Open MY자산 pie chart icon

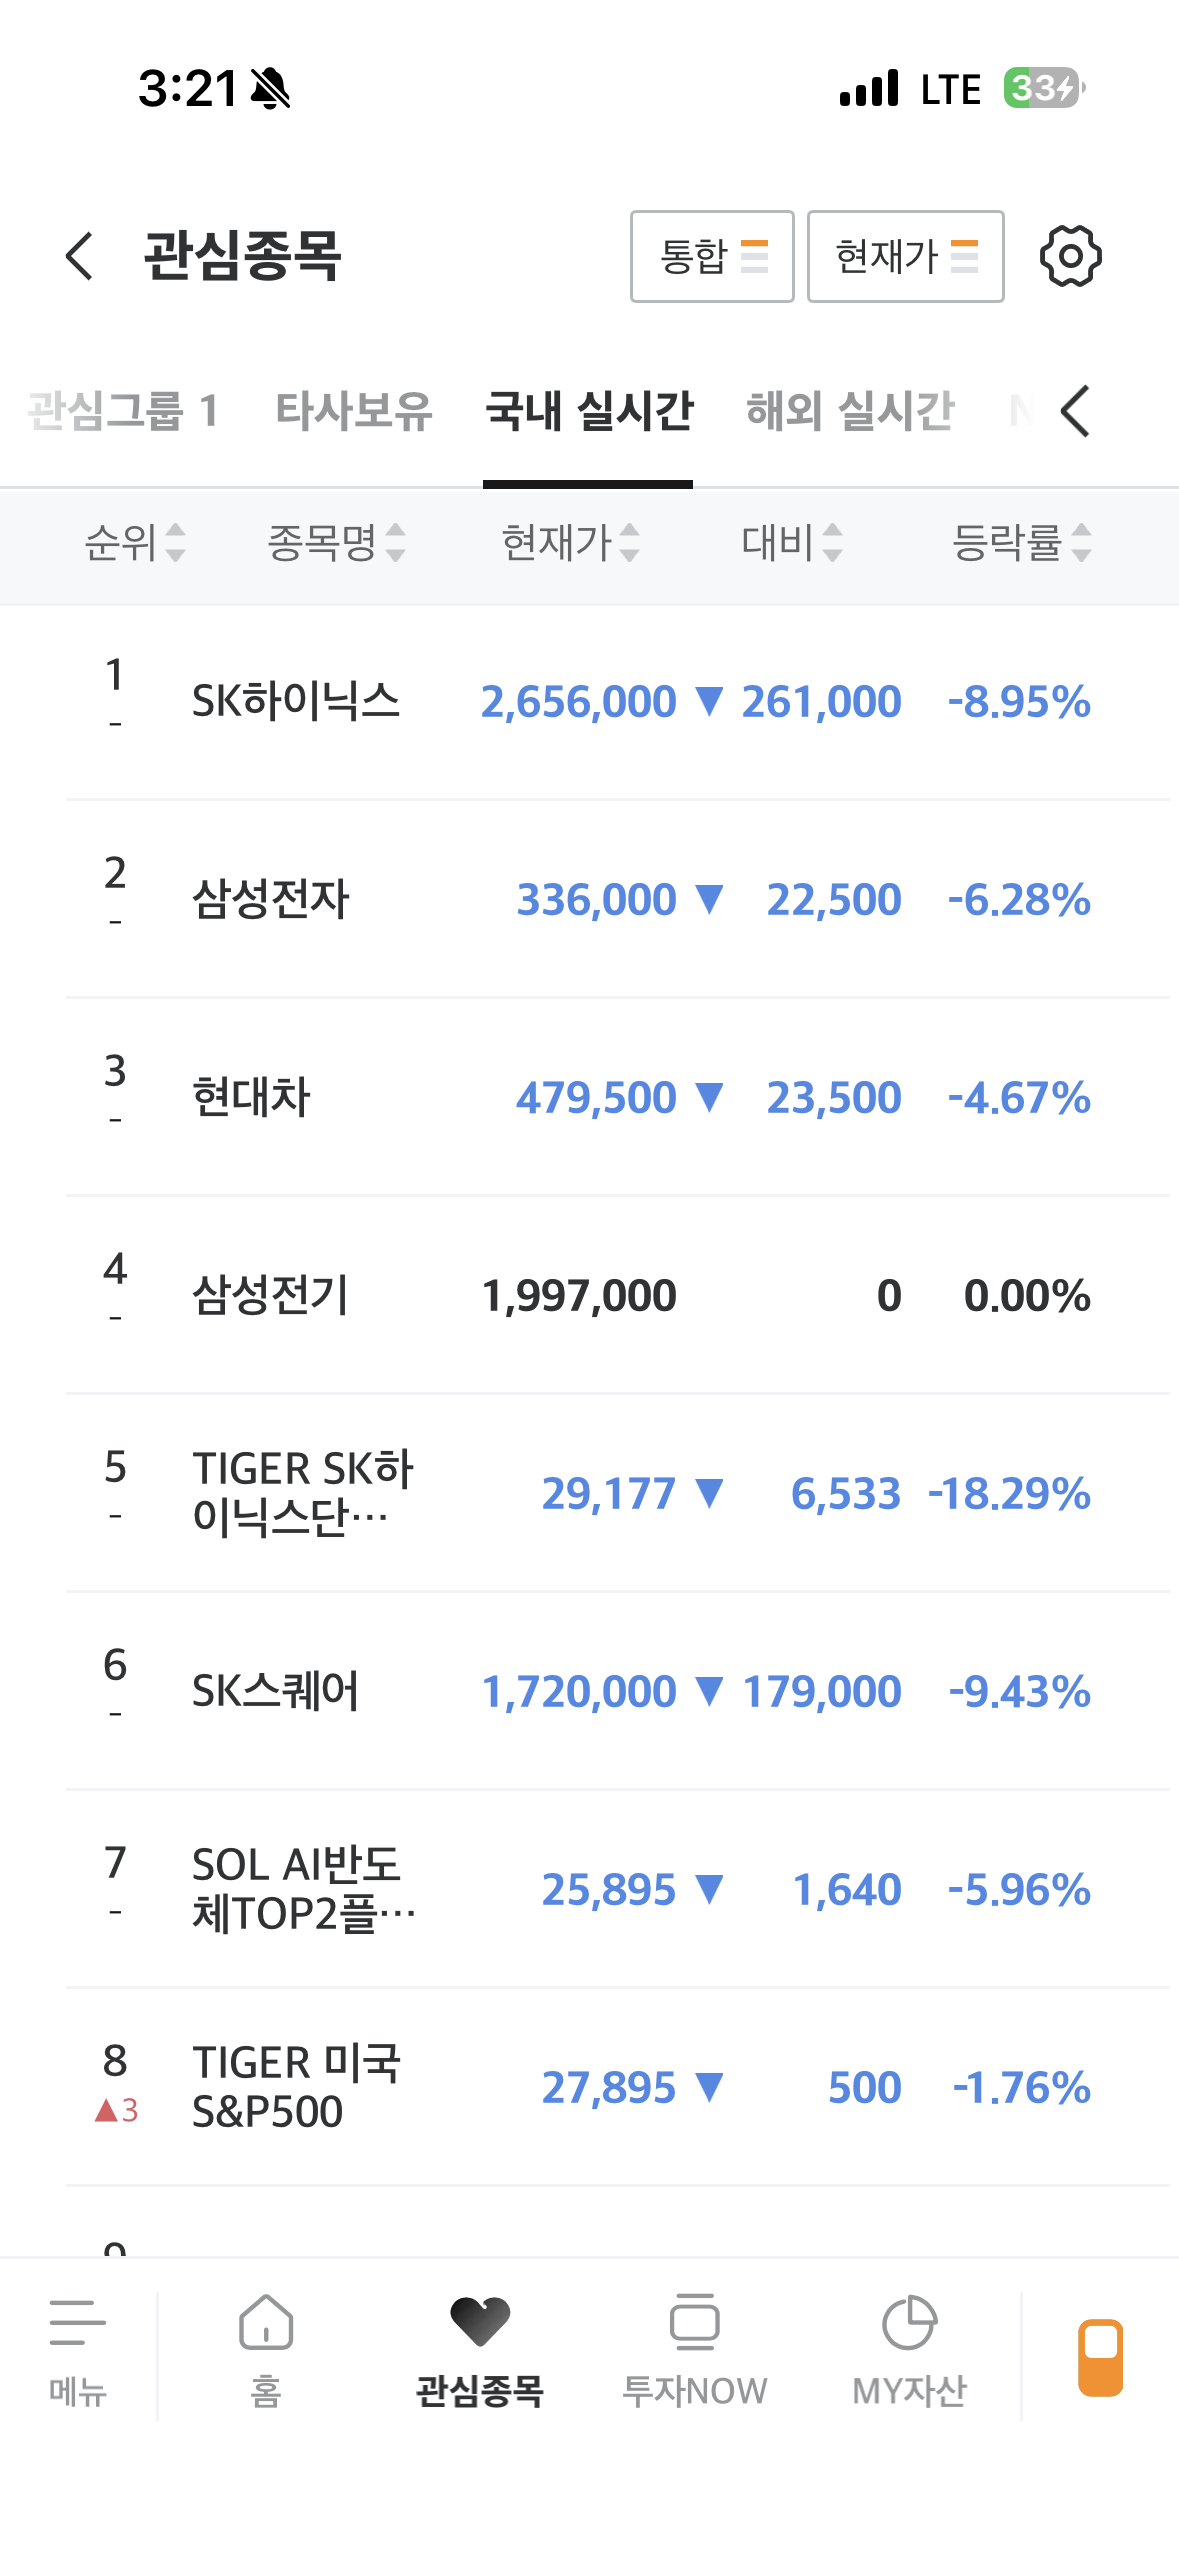coord(909,2322)
